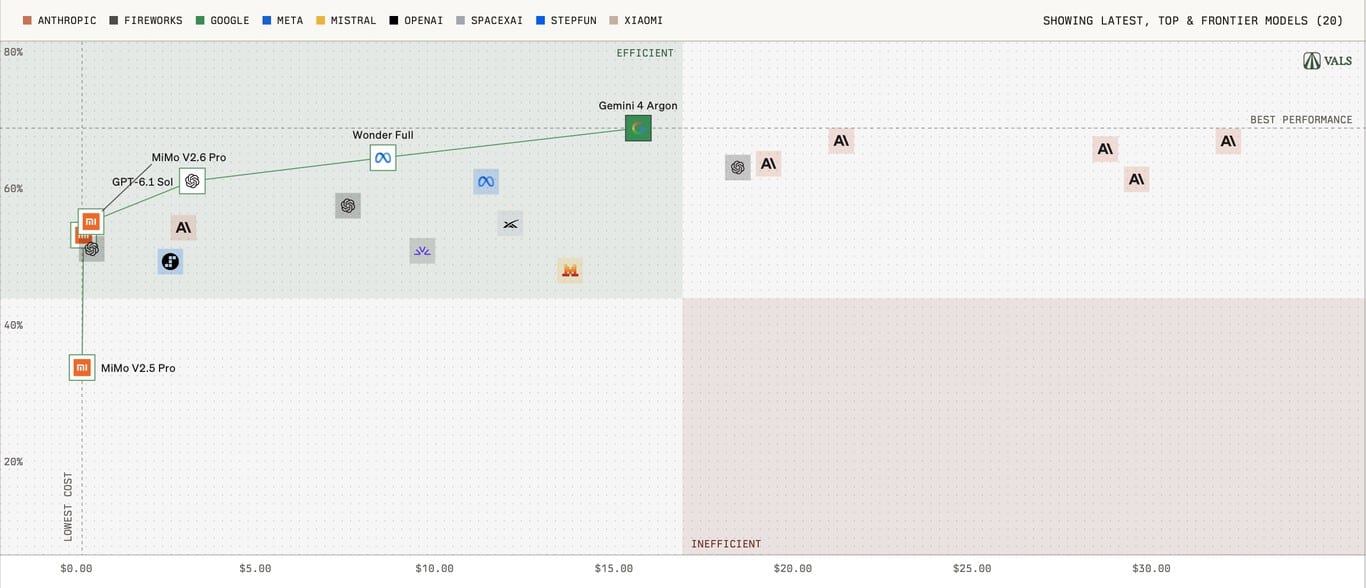This screenshot has height=588, width=1366.
Task: Toggle the Anthropic legend filter
Action: coord(59,20)
